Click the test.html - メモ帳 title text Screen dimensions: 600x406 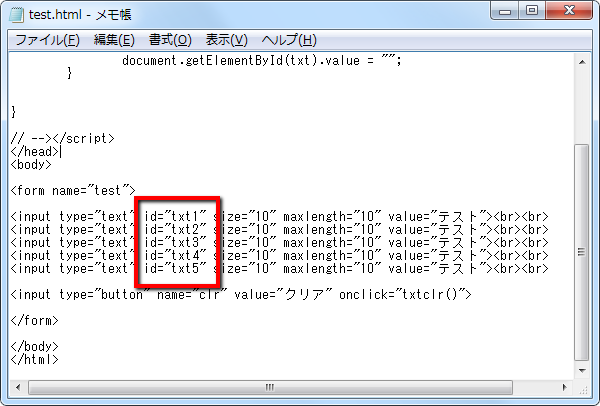[x=80, y=15]
